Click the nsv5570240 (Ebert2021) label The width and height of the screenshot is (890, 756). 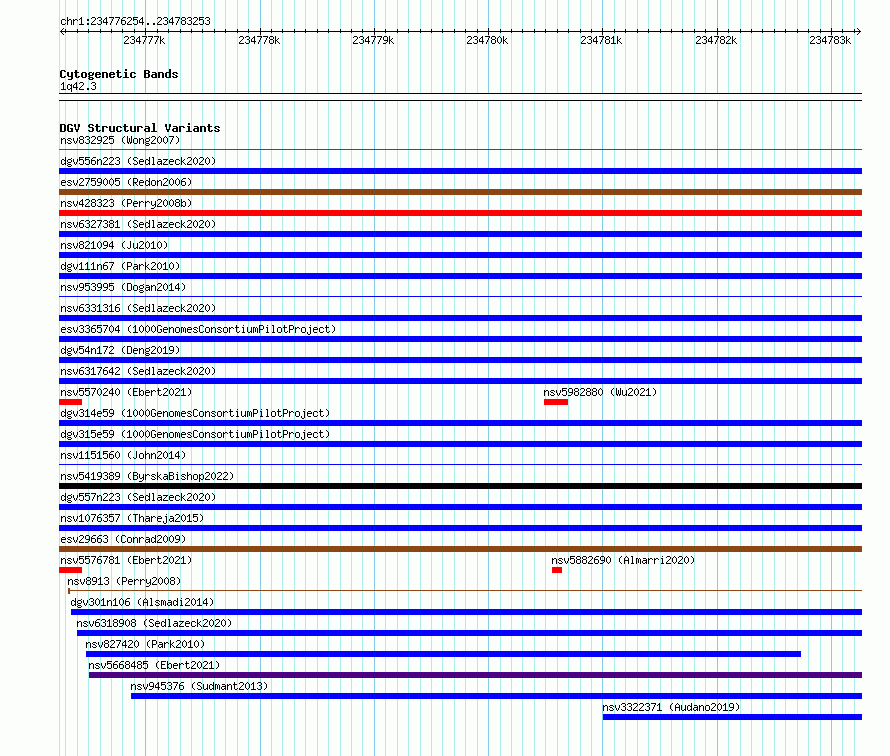[126, 392]
